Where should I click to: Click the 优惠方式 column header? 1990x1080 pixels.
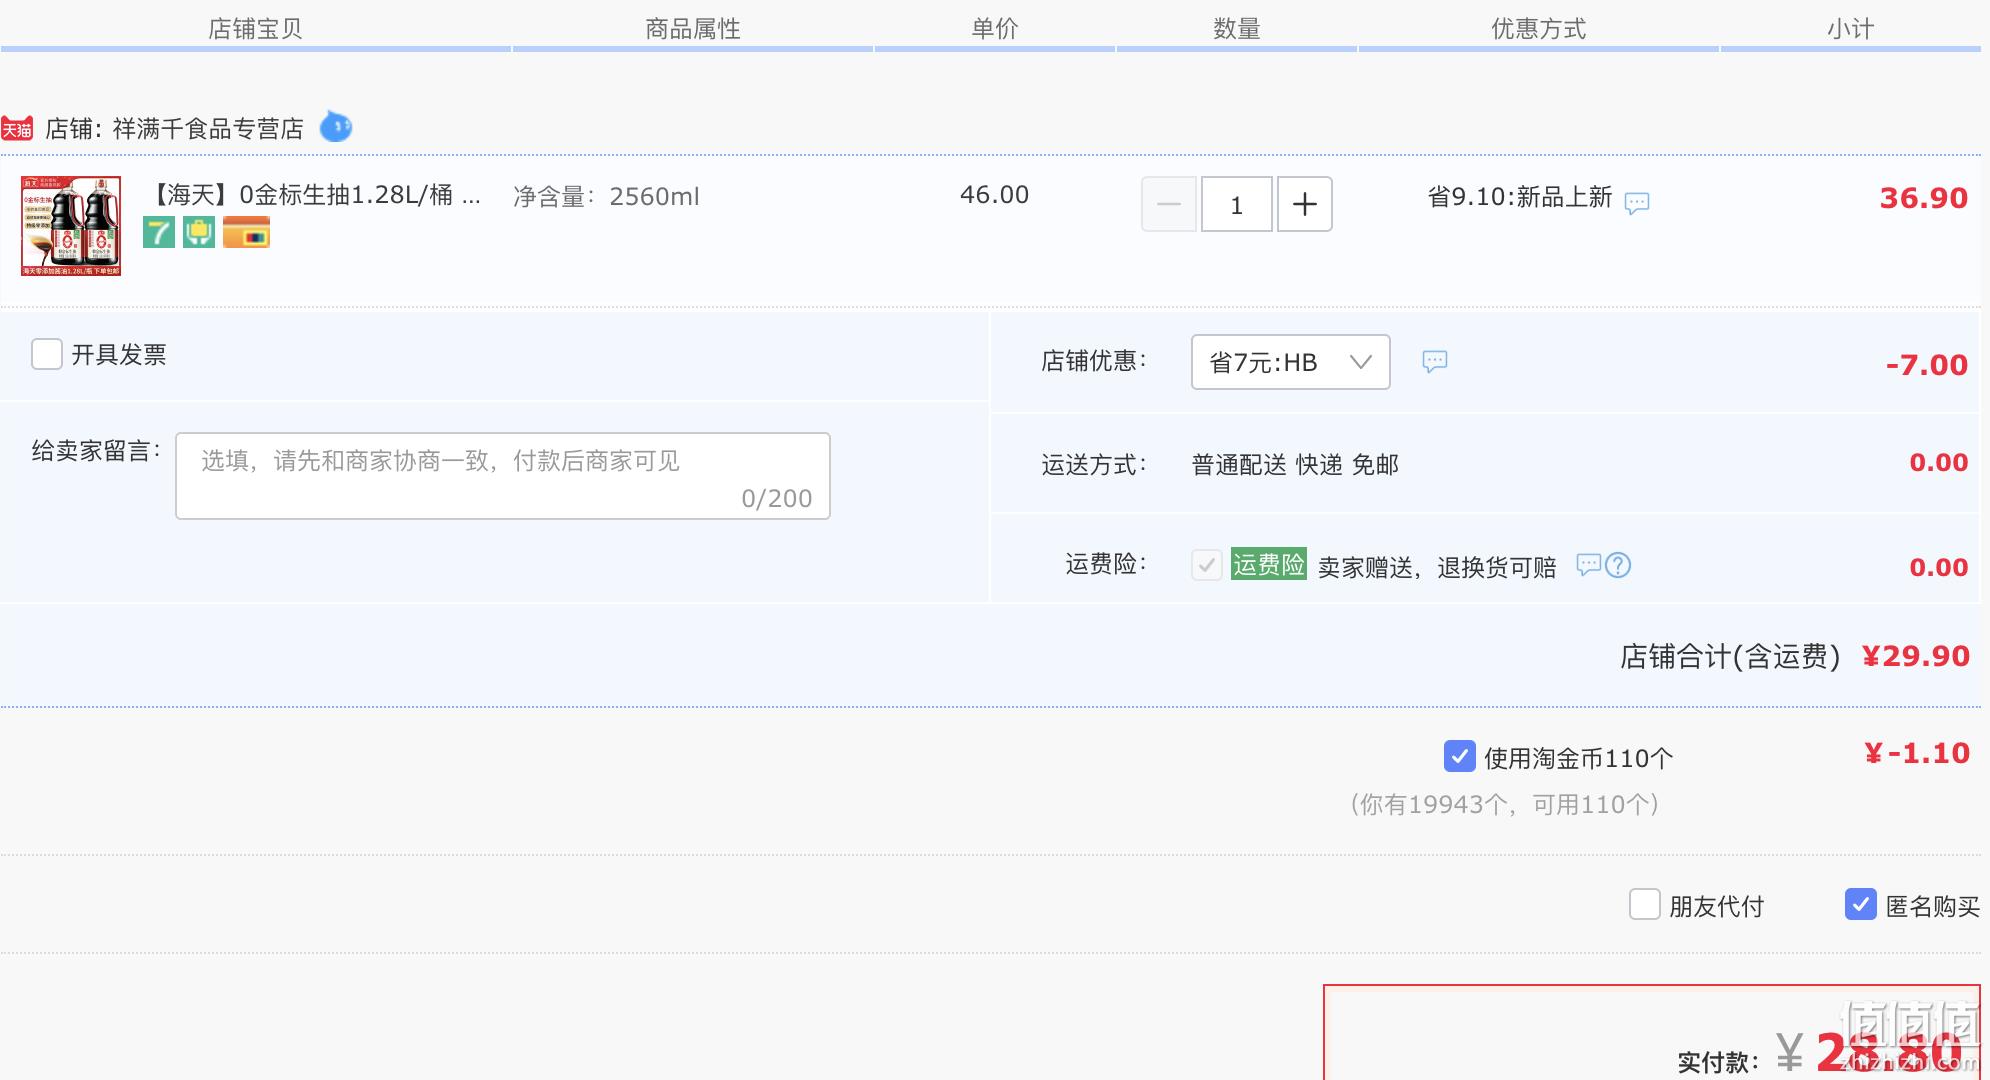[x=1539, y=29]
